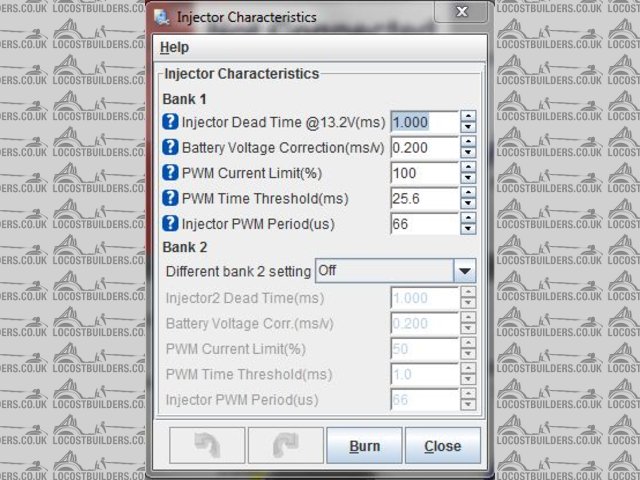Select the PWM Current Limit field showing 100
Image resolution: width=640 pixels, height=480 pixels.
[x=424, y=173]
